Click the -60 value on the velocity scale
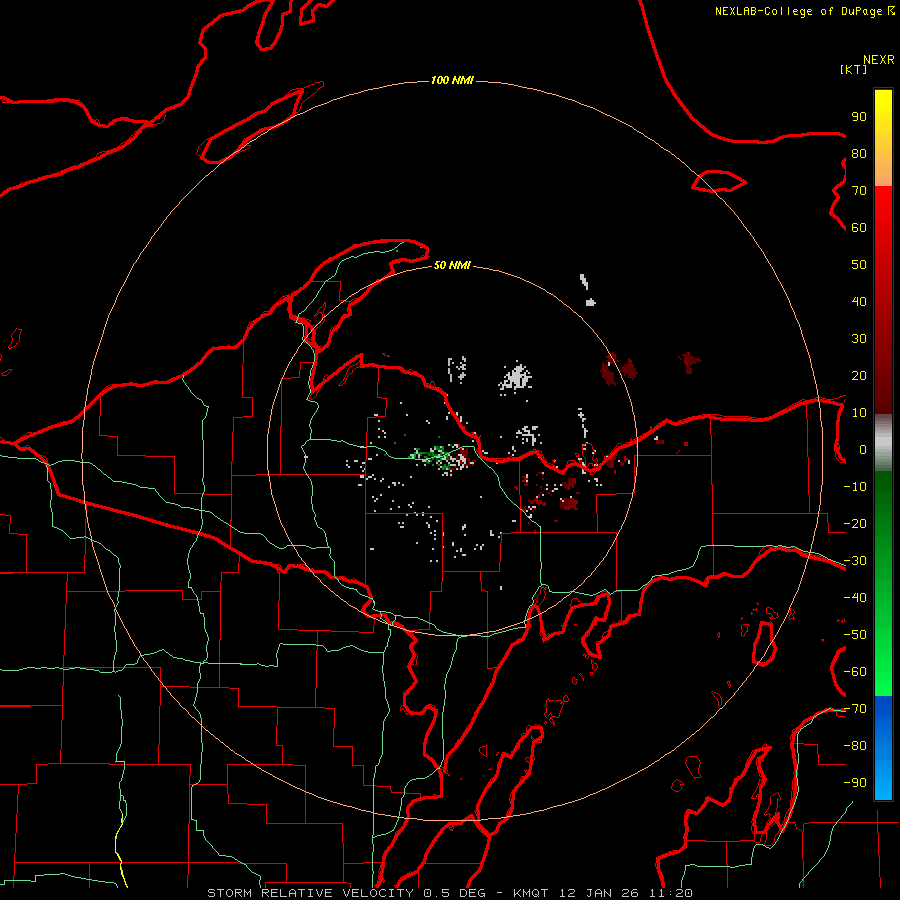The width and height of the screenshot is (900, 900). point(855,672)
